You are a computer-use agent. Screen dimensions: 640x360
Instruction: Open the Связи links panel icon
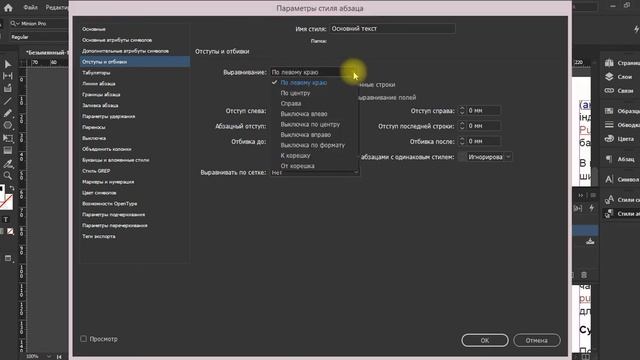click(x=609, y=90)
